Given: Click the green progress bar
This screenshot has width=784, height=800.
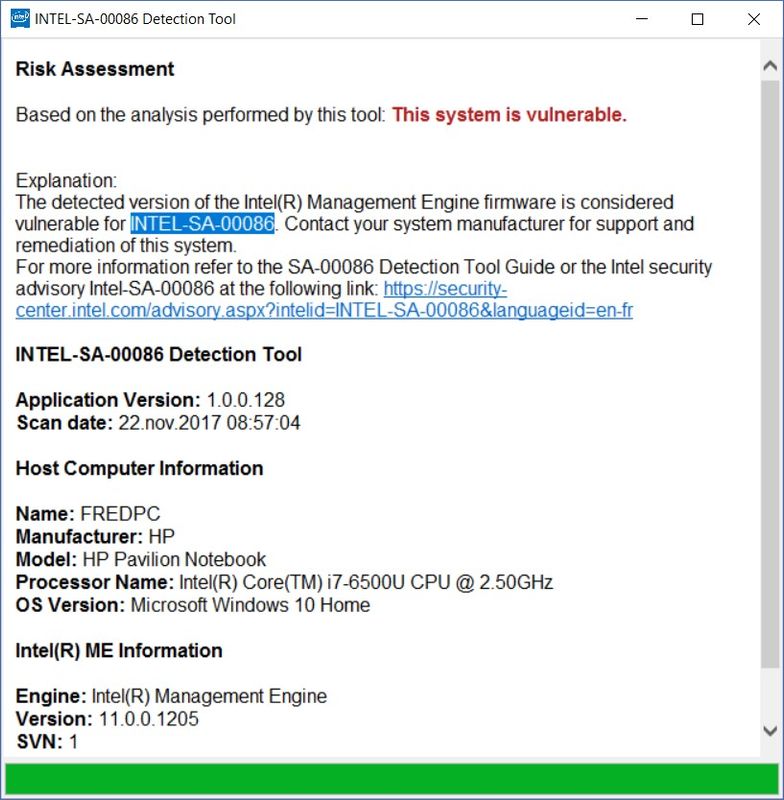Looking at the screenshot, I should pyautogui.click(x=391, y=779).
